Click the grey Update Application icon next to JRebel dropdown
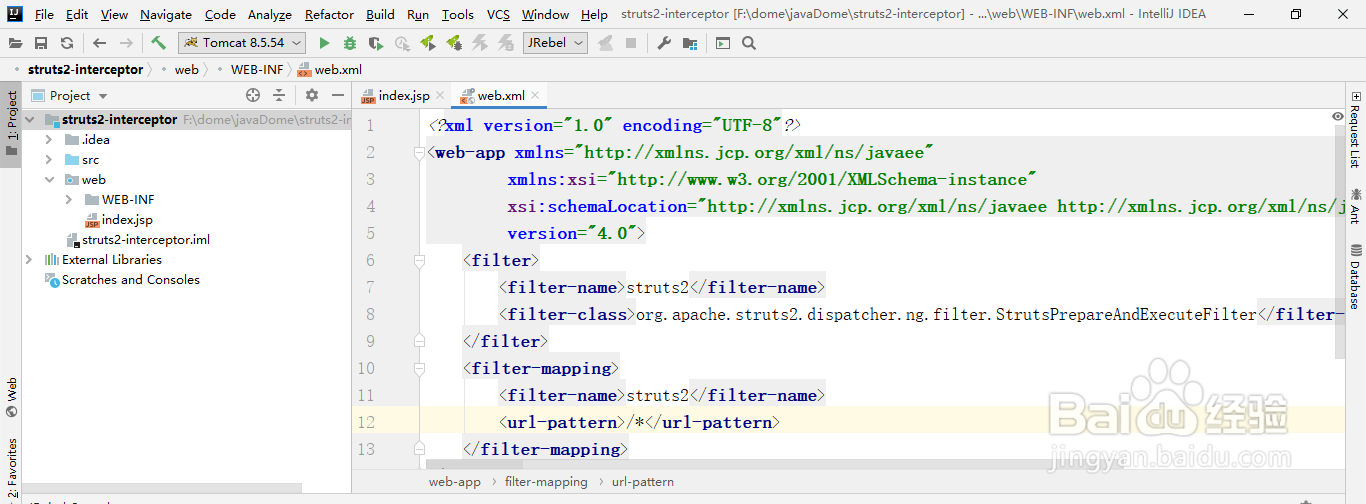The image size is (1366, 504). coord(605,43)
